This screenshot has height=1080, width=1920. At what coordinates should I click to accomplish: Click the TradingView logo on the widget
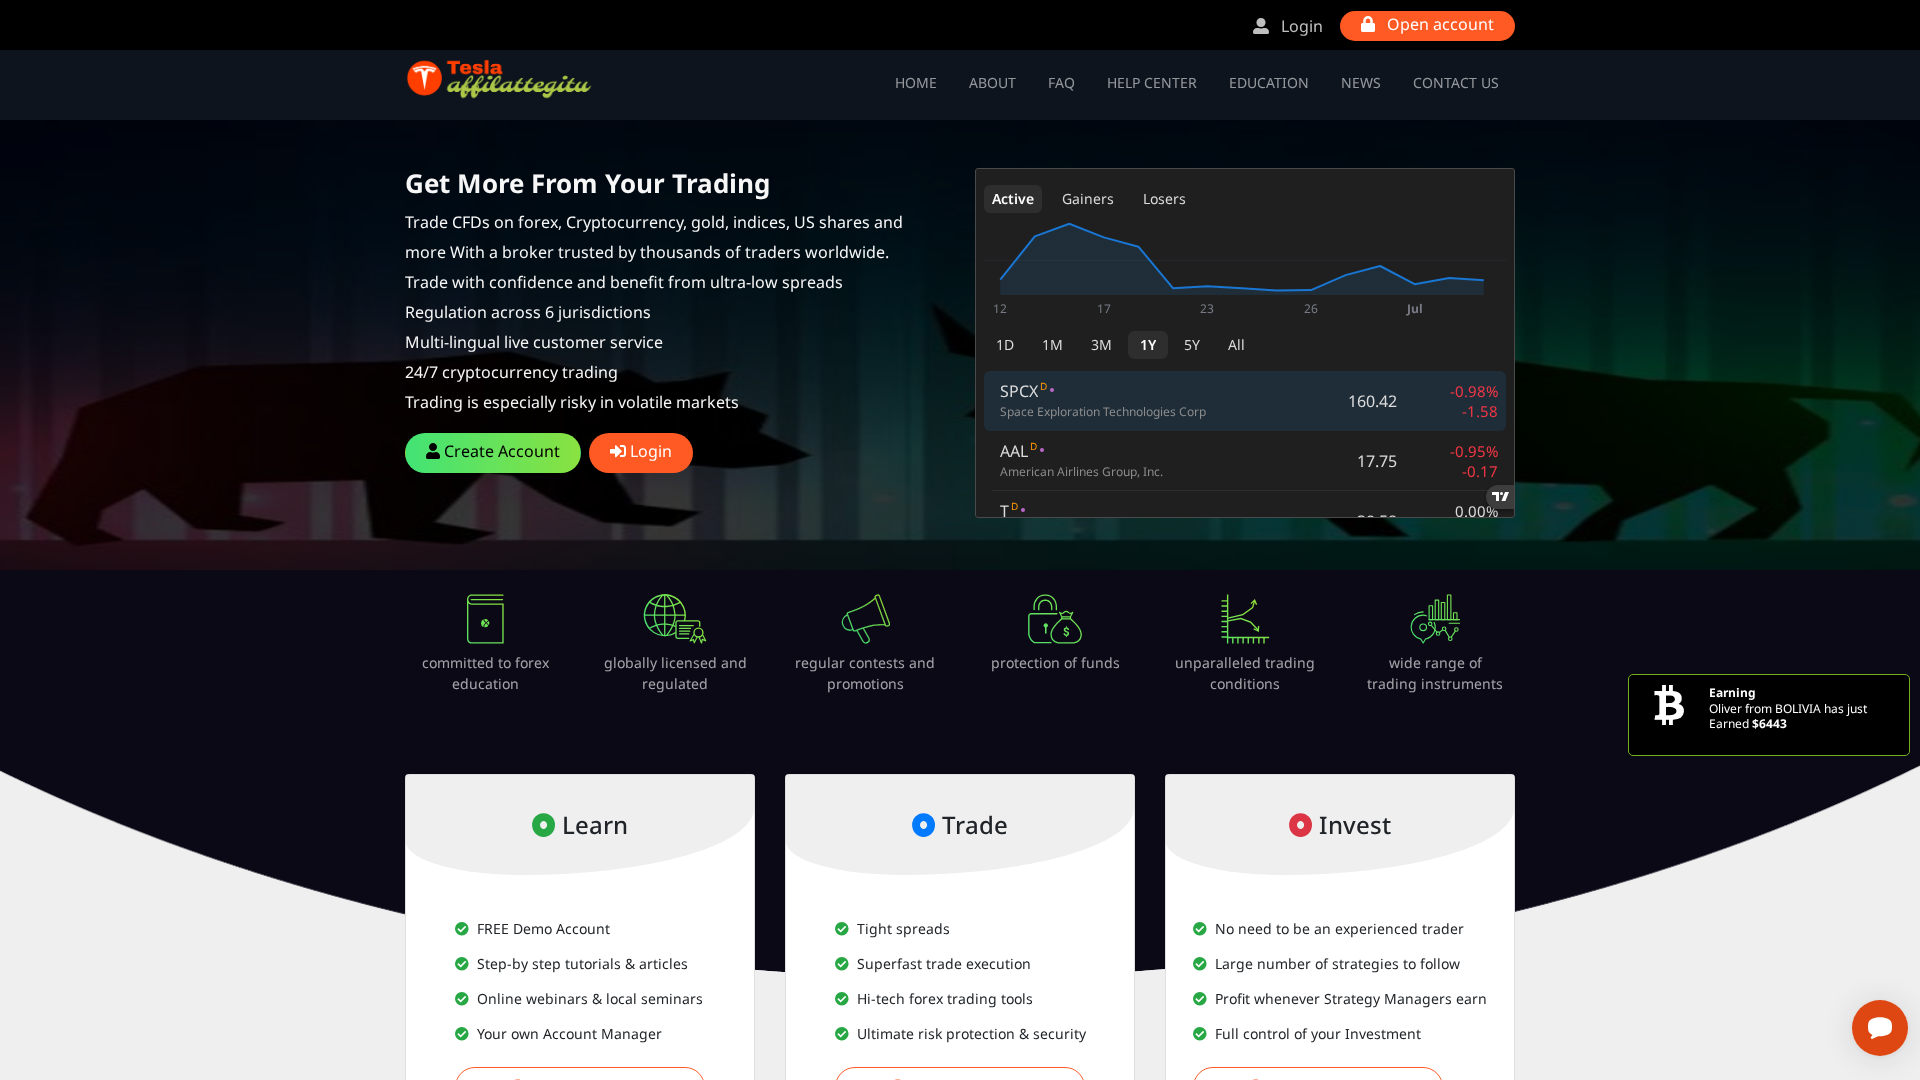pos(1500,497)
